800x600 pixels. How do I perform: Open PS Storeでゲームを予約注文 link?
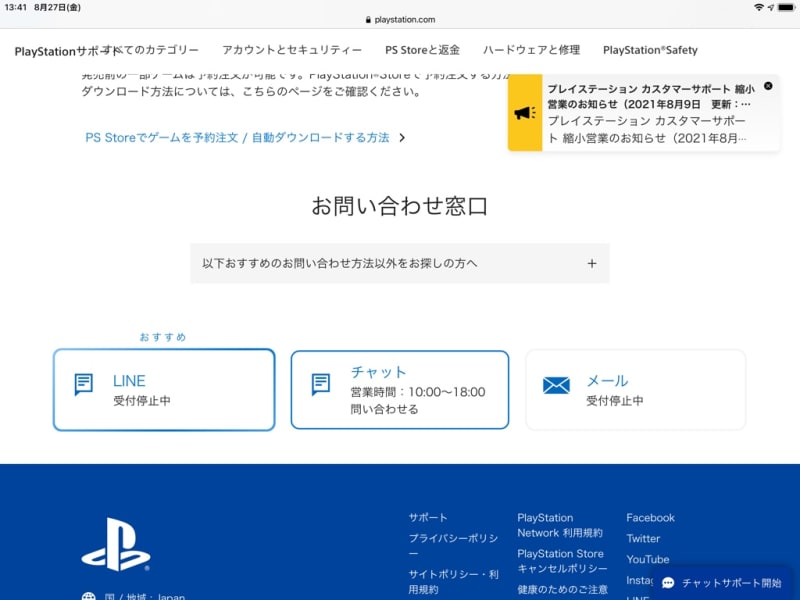(237, 138)
